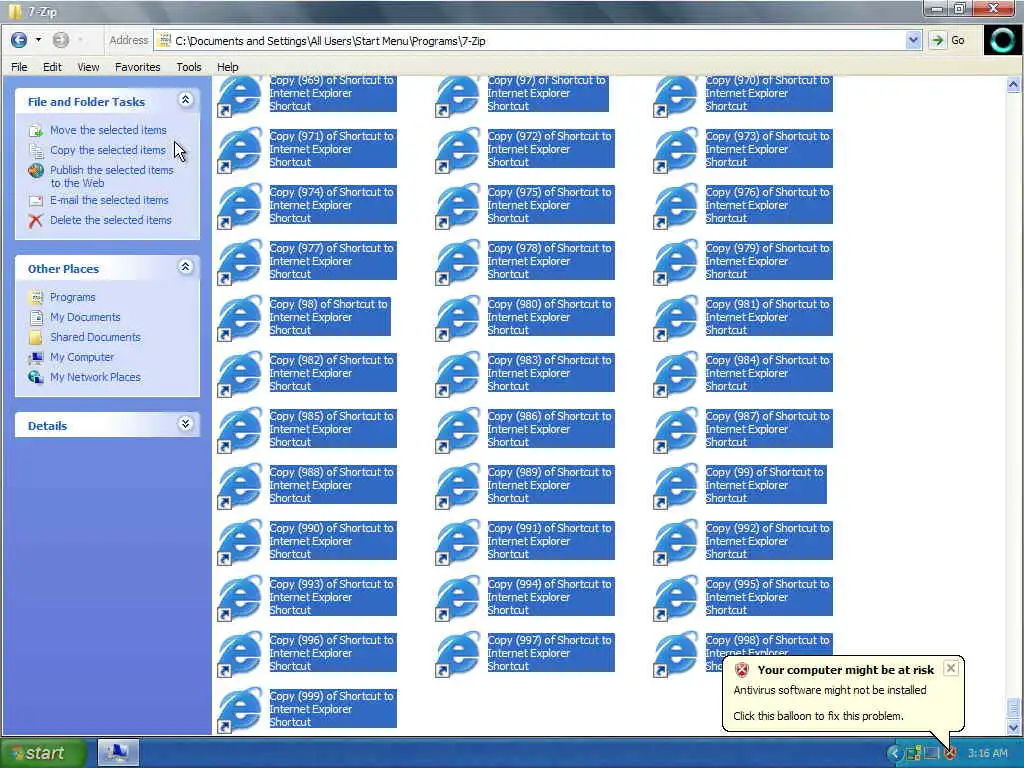Close the antivirus warning balloon
Image resolution: width=1024 pixels, height=768 pixels.
[951, 668]
